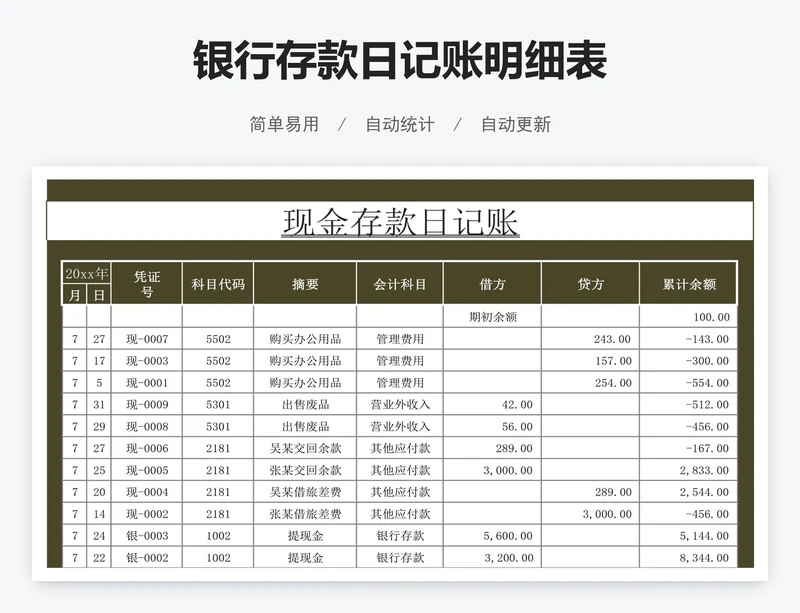Viewport: 800px width, 613px height.
Task: Select the 借方 column header
Action: 492,284
